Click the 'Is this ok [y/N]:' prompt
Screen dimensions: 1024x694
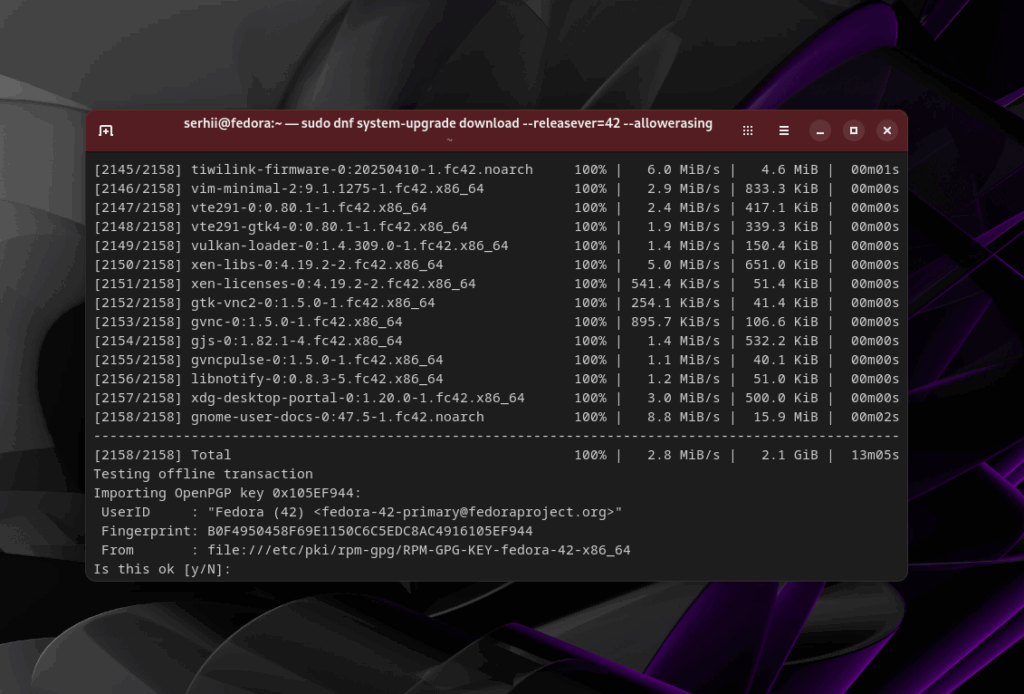[x=162, y=569]
